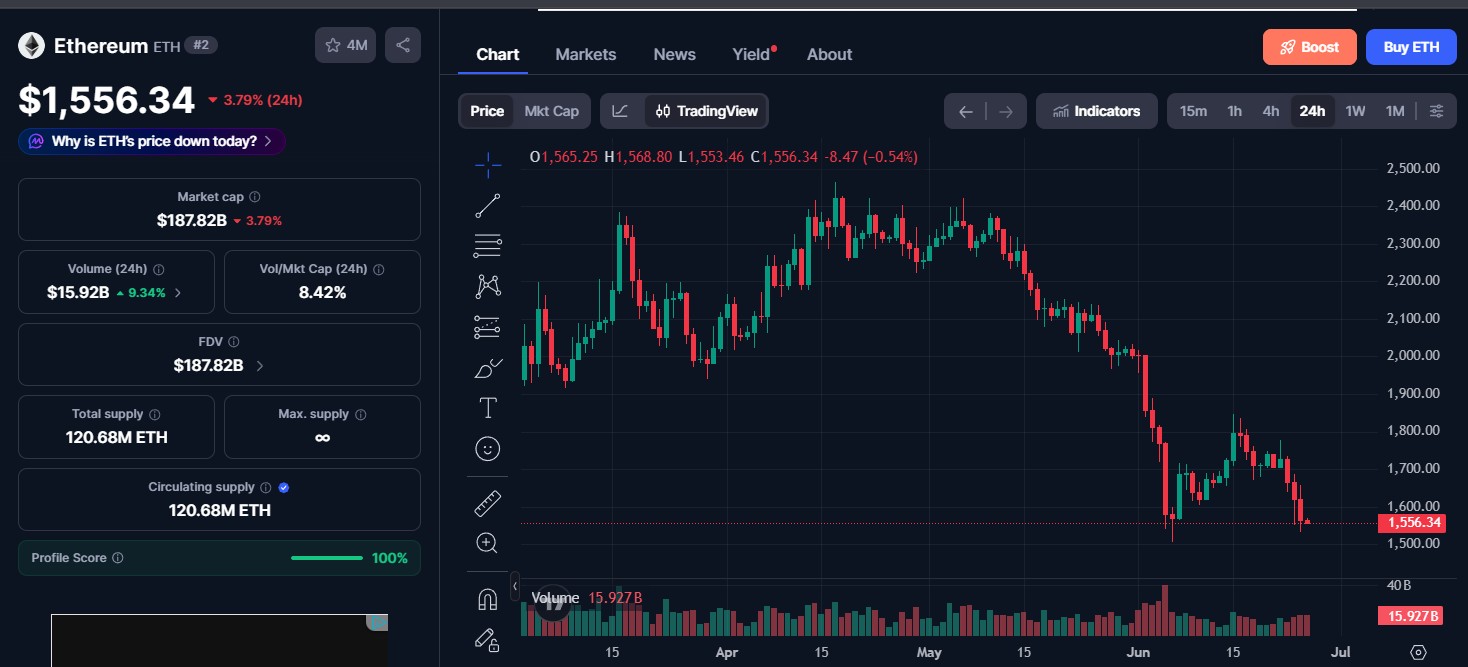The width and height of the screenshot is (1468, 667).
Task: Open the emoji icons tool
Action: [x=488, y=449]
